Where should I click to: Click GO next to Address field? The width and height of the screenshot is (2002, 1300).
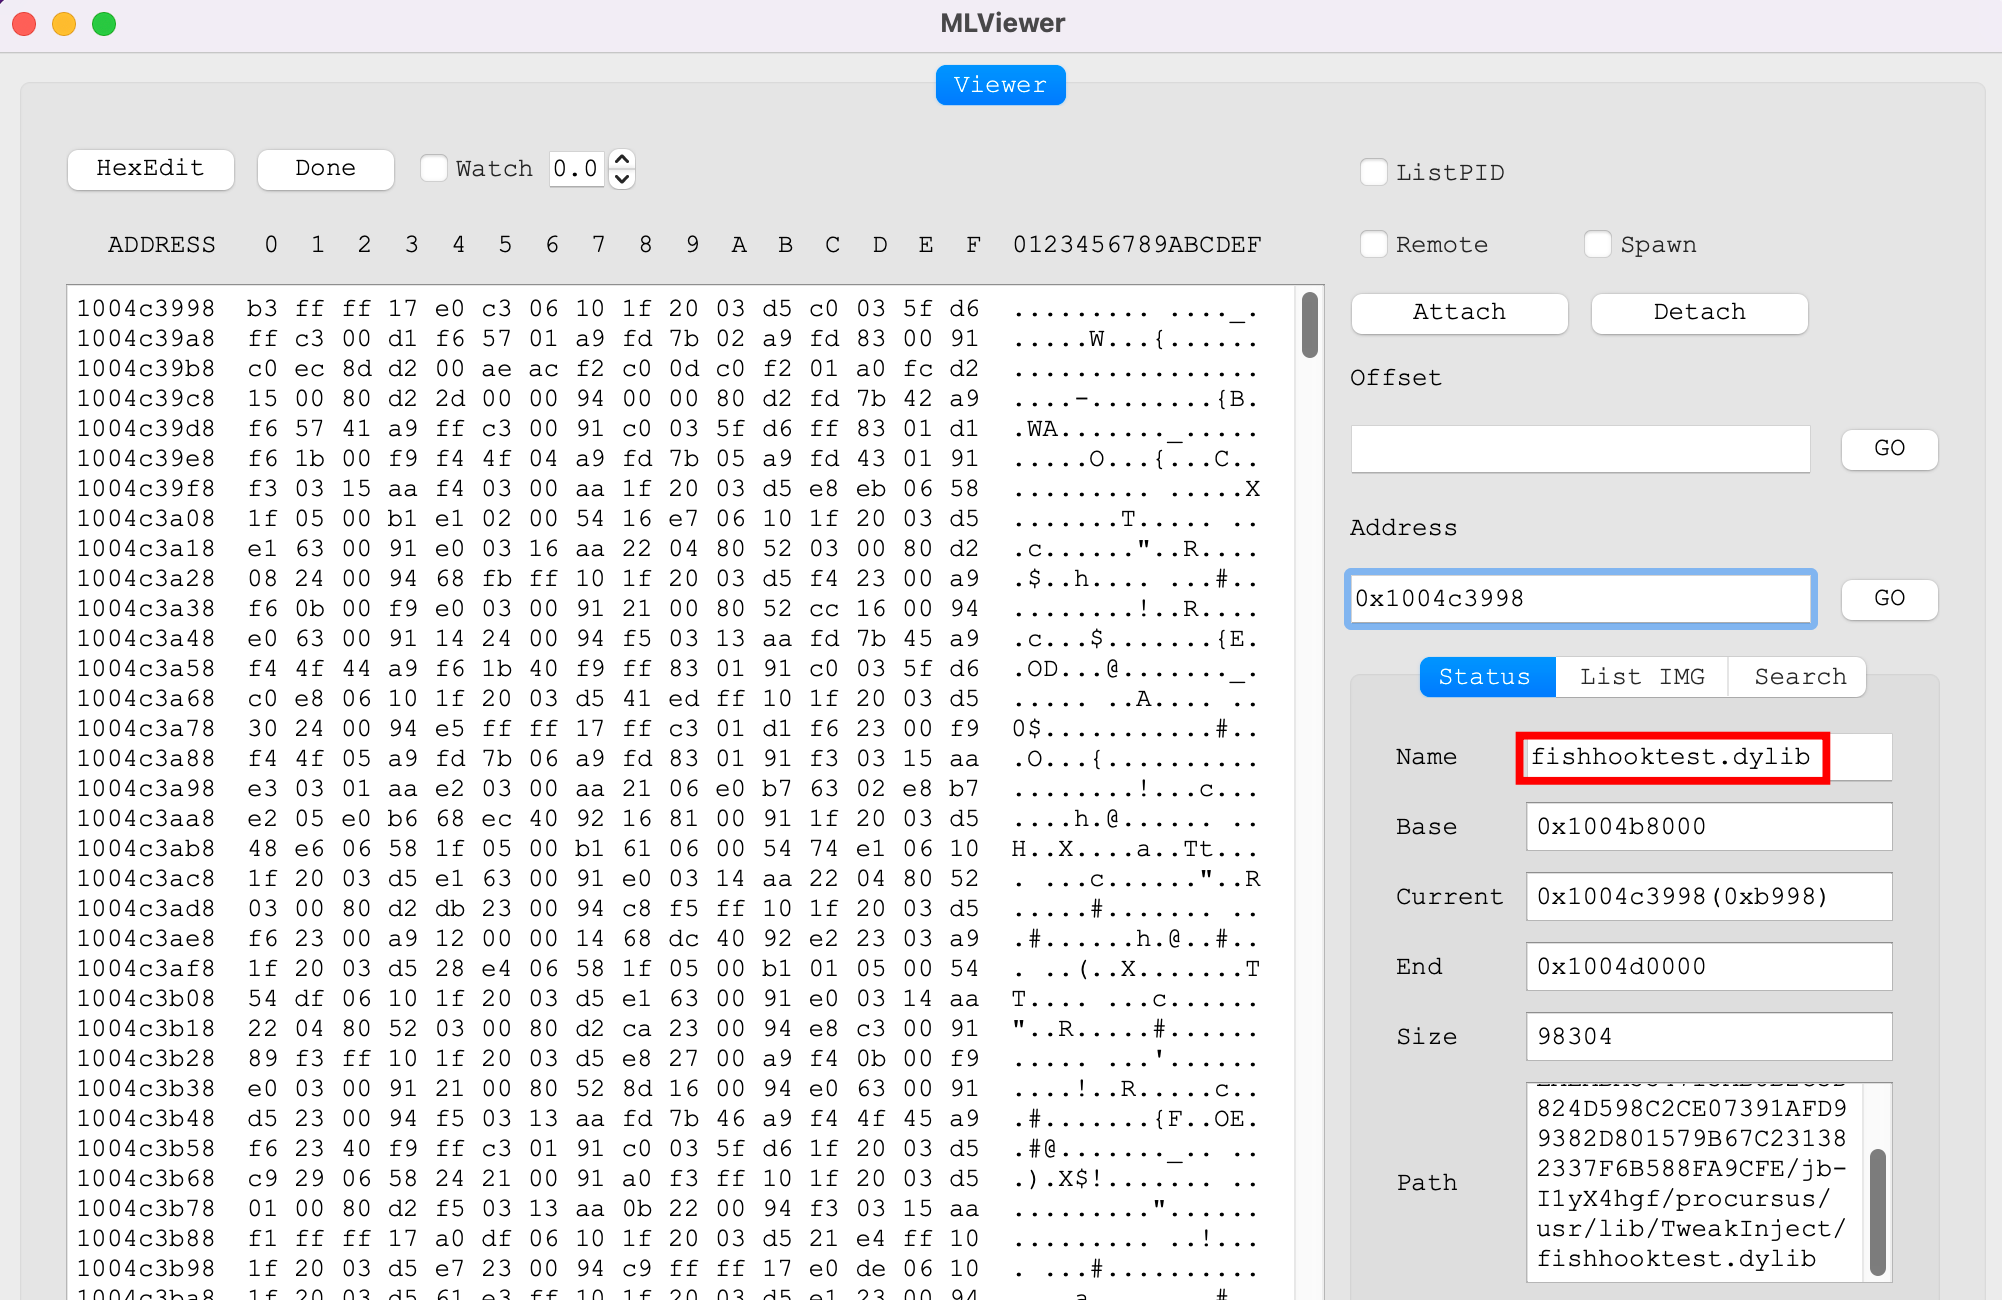(x=1889, y=598)
